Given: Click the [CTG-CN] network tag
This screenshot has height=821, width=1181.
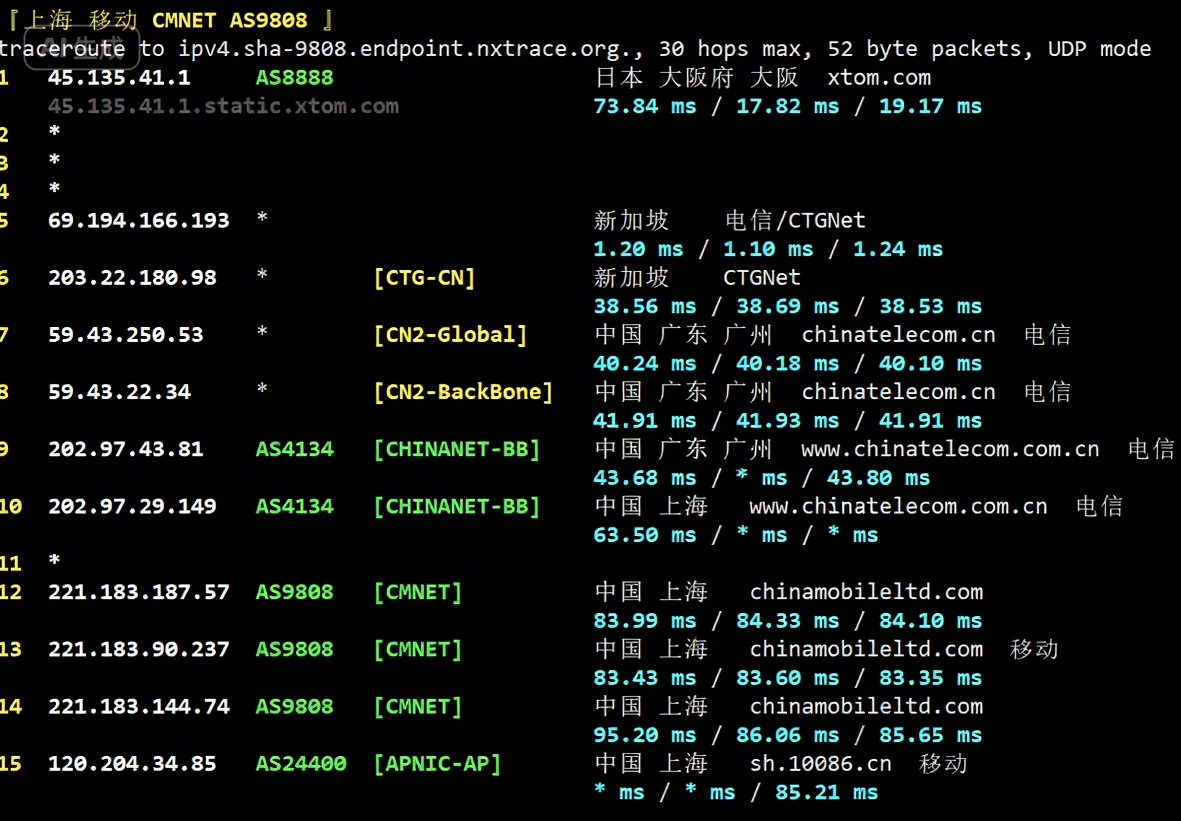Looking at the screenshot, I should point(424,277).
